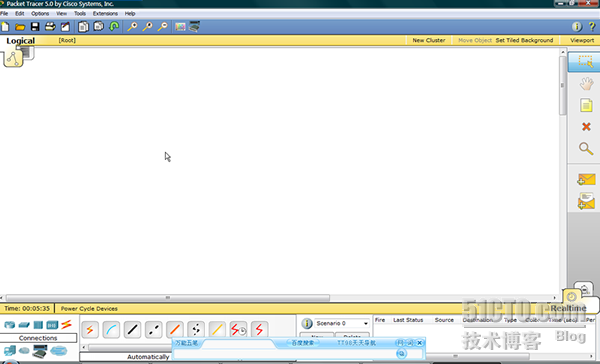Choose the Copper Straight-Through cable

coord(132,330)
